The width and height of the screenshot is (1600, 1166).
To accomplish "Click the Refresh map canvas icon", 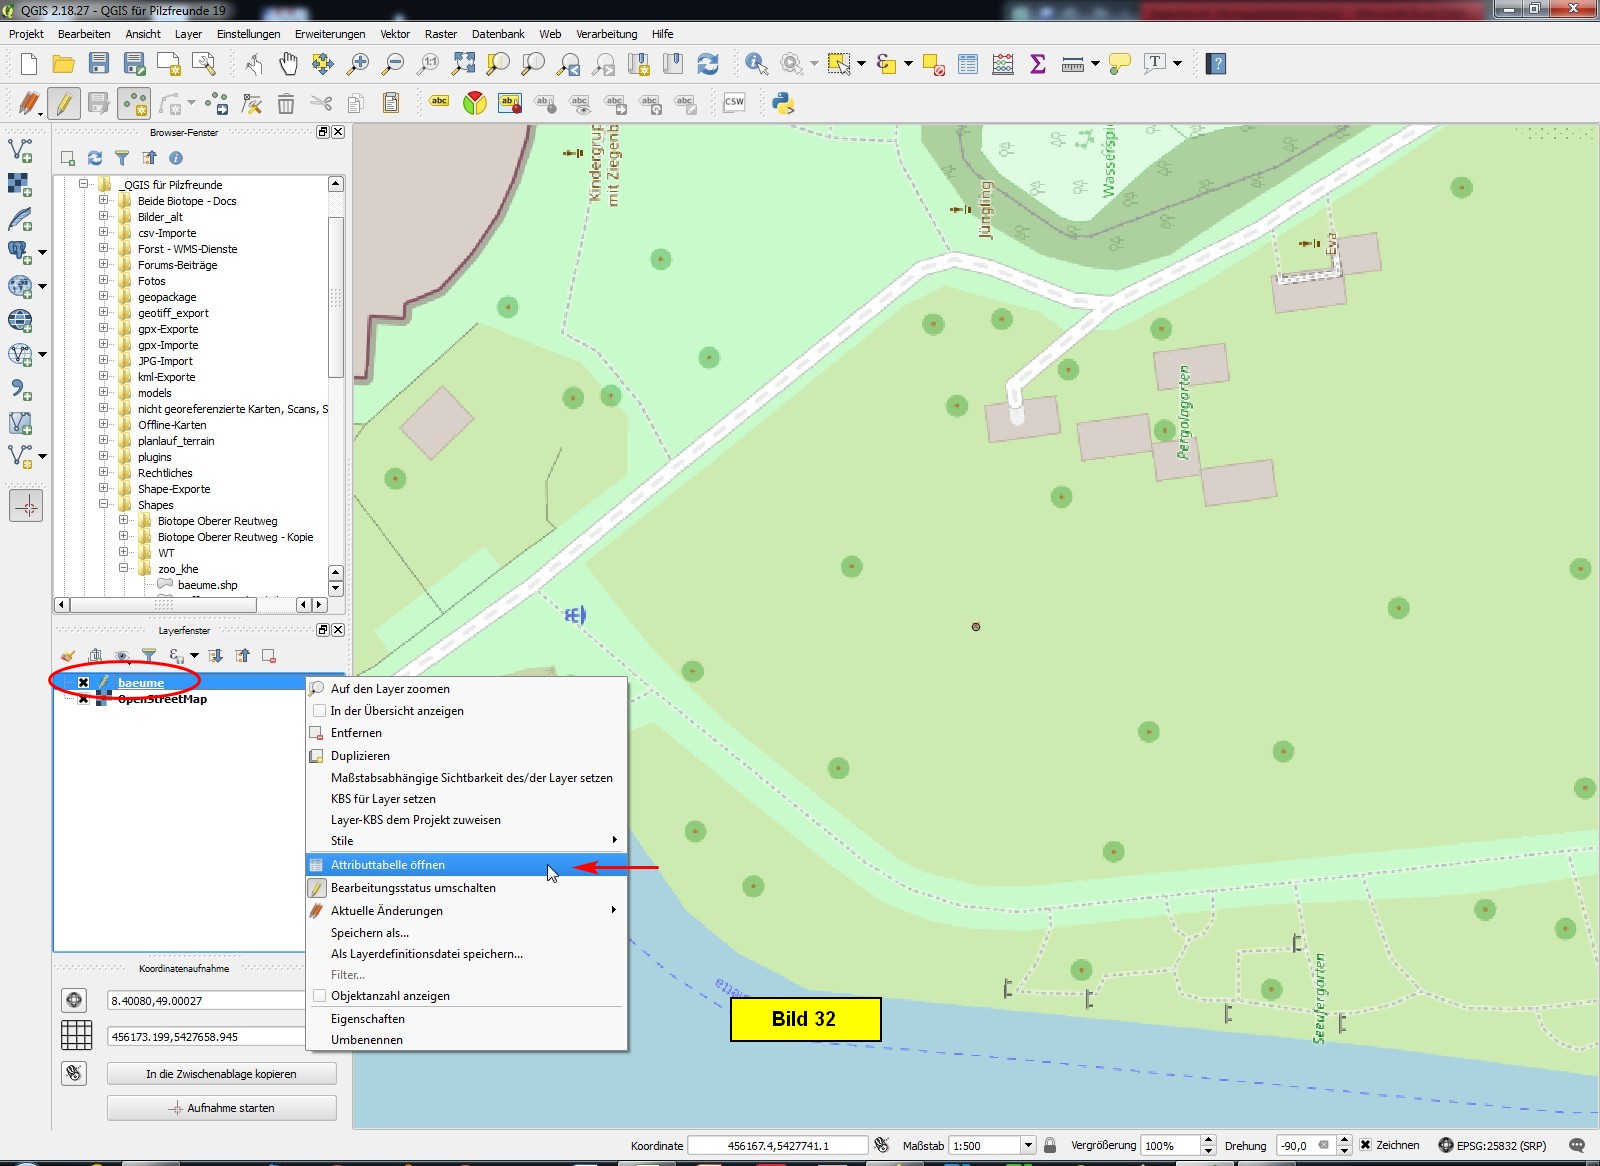I will click(708, 64).
